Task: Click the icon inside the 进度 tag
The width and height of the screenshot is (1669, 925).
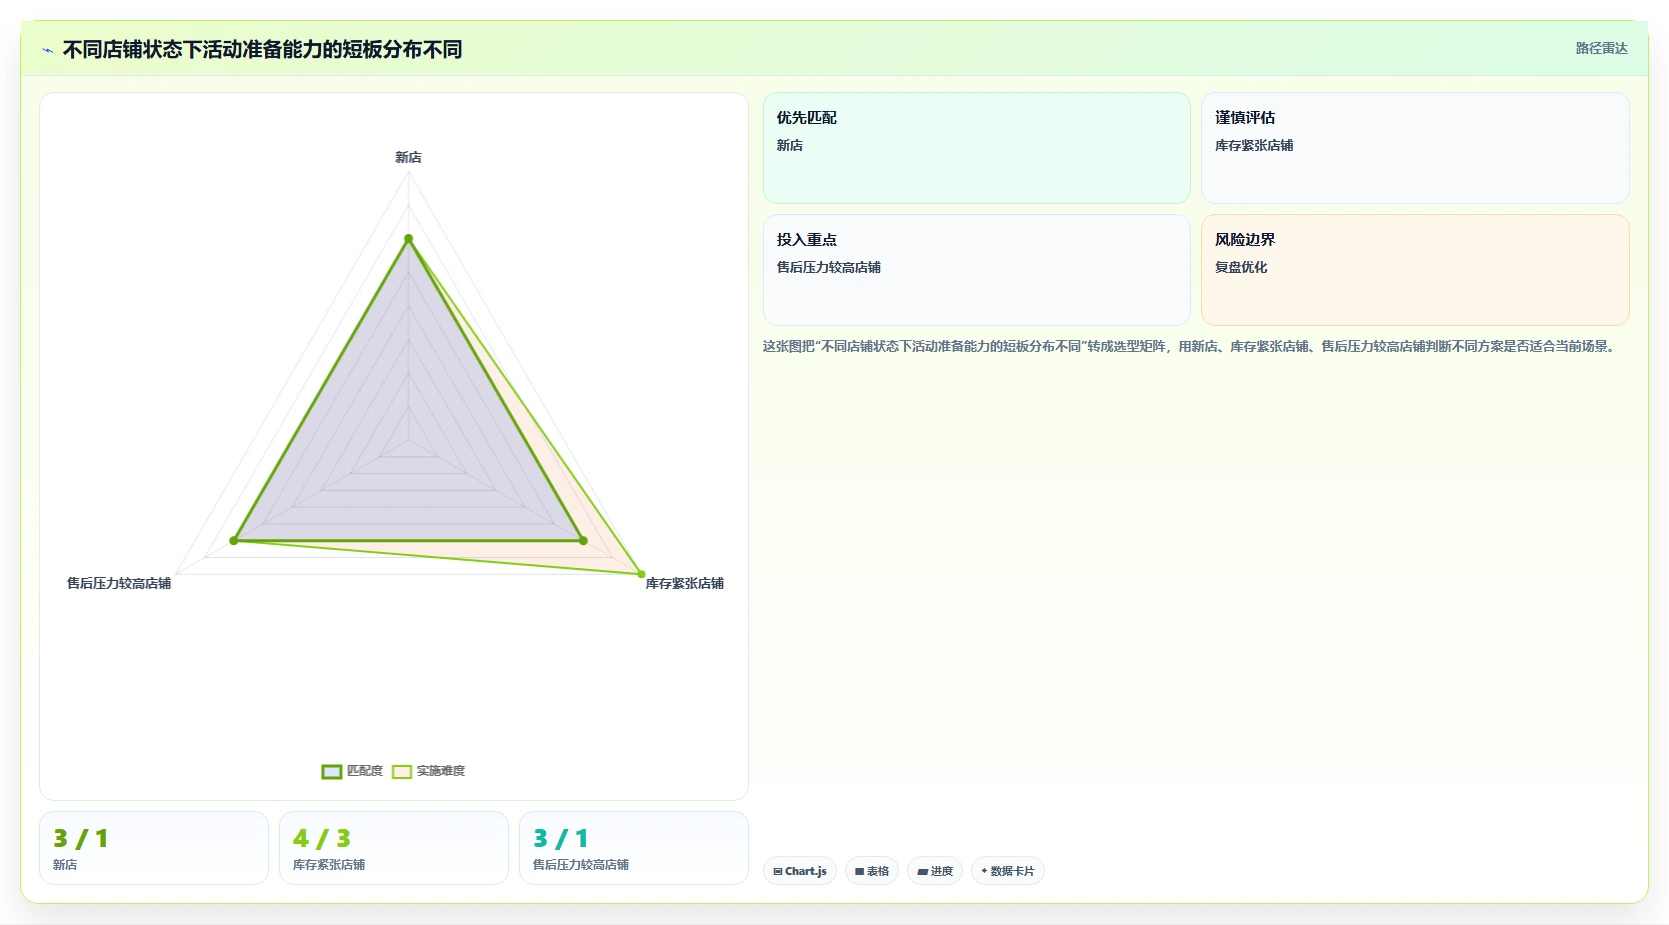Action: pyautogui.click(x=922, y=872)
